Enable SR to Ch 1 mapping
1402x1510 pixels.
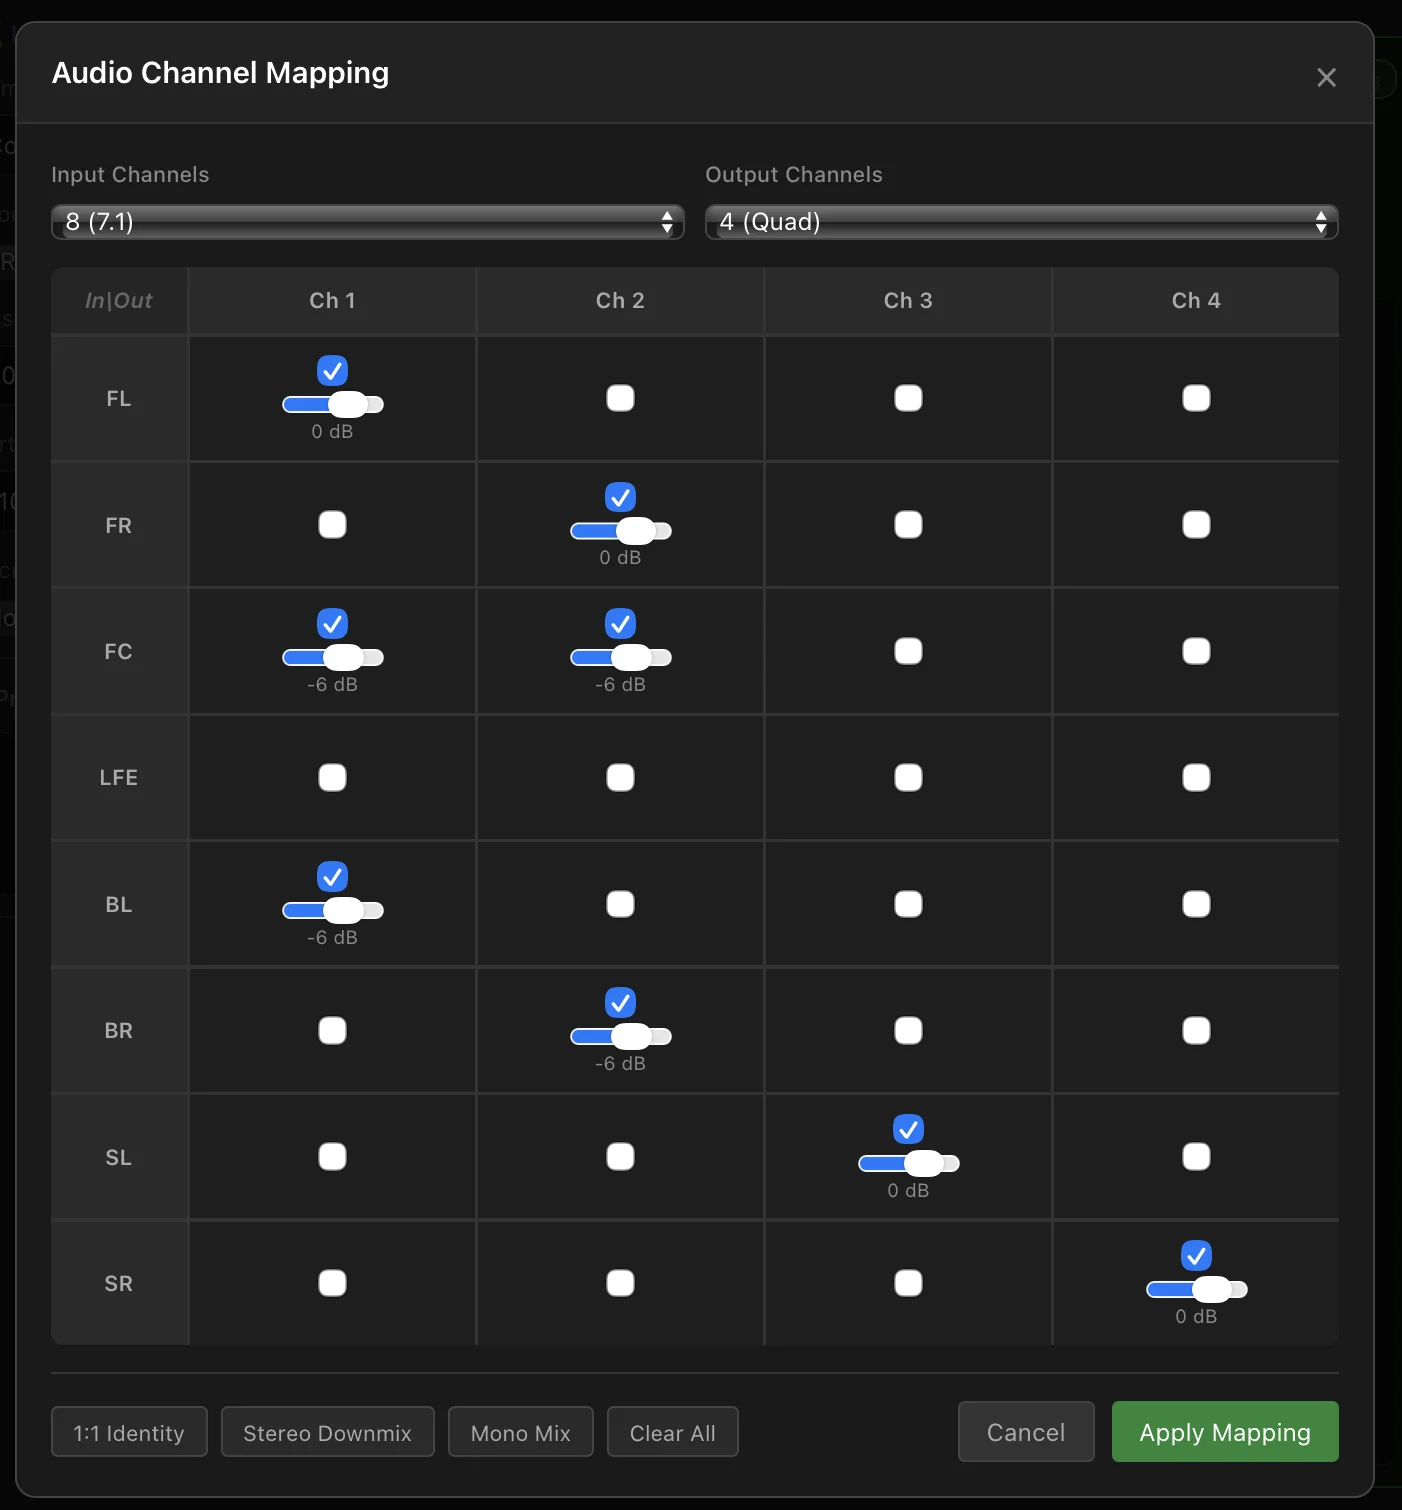coord(332,1283)
